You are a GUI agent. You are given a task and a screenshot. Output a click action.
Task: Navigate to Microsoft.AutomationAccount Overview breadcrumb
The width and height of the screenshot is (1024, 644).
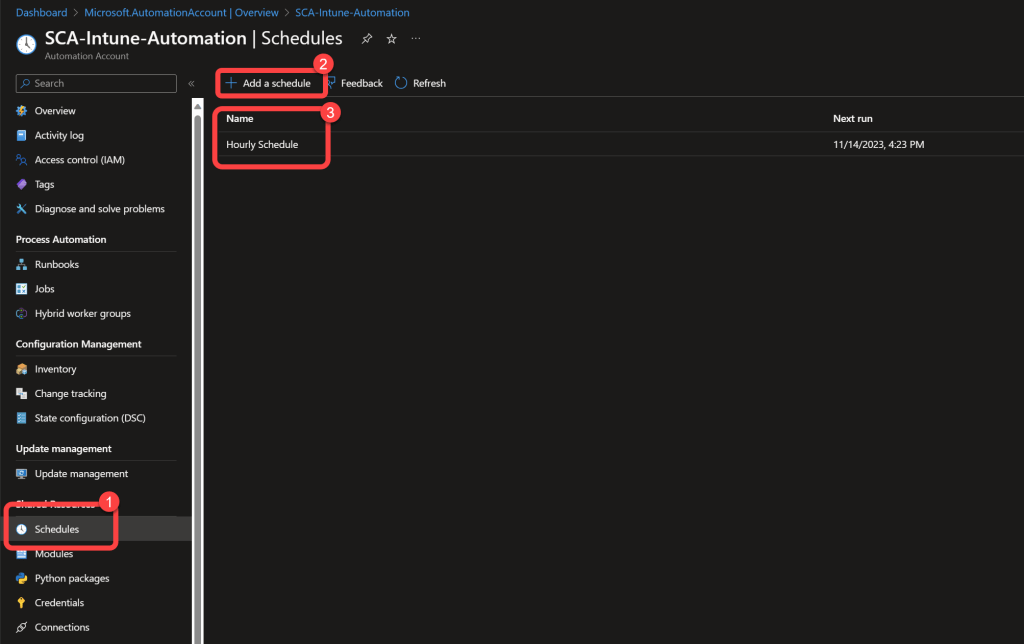181,13
